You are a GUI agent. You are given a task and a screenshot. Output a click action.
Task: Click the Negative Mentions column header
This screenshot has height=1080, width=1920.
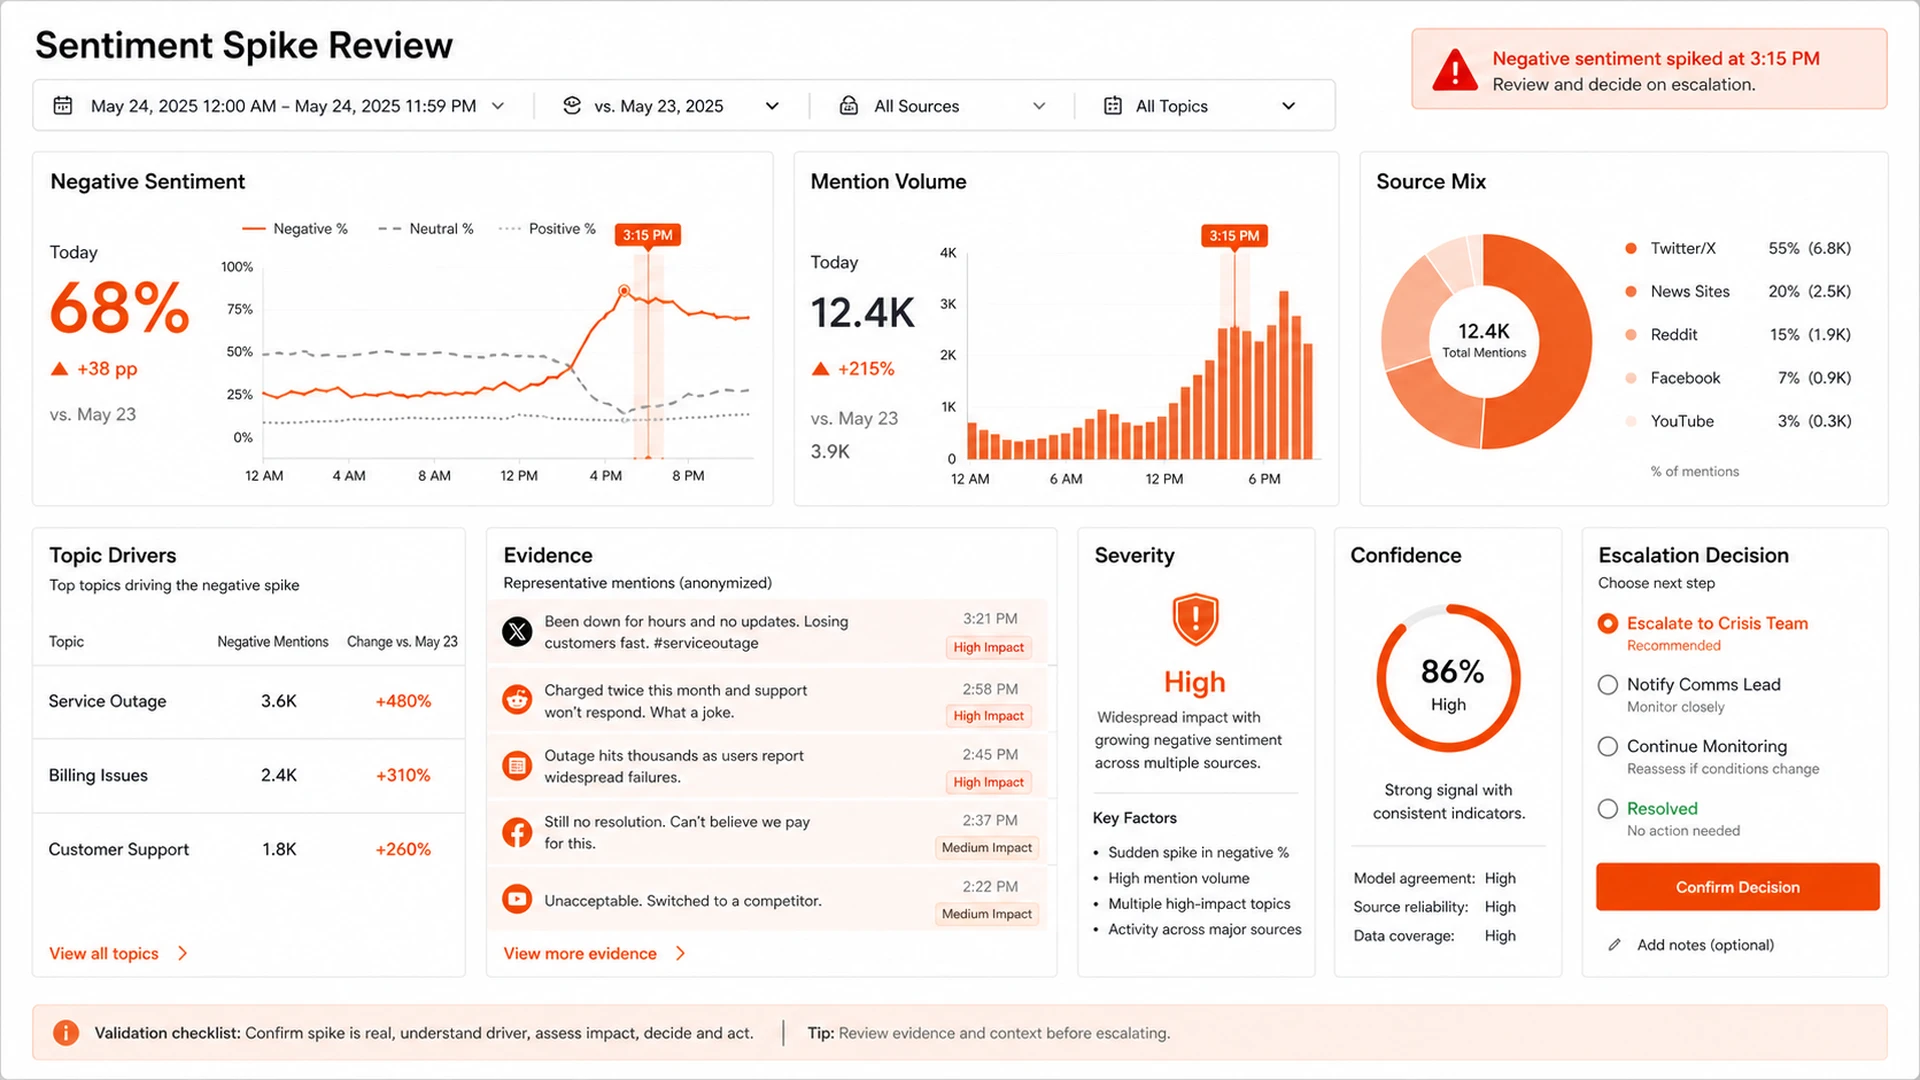(x=273, y=642)
